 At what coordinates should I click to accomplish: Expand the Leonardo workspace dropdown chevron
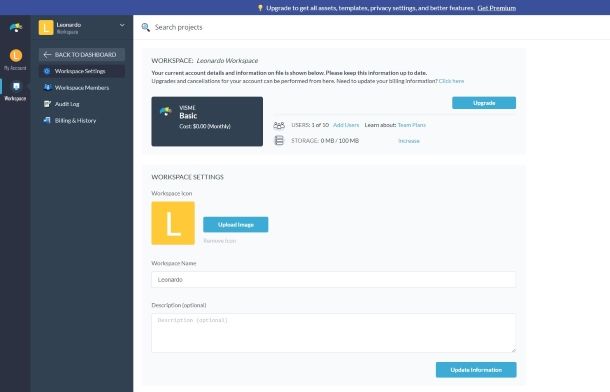122,25
